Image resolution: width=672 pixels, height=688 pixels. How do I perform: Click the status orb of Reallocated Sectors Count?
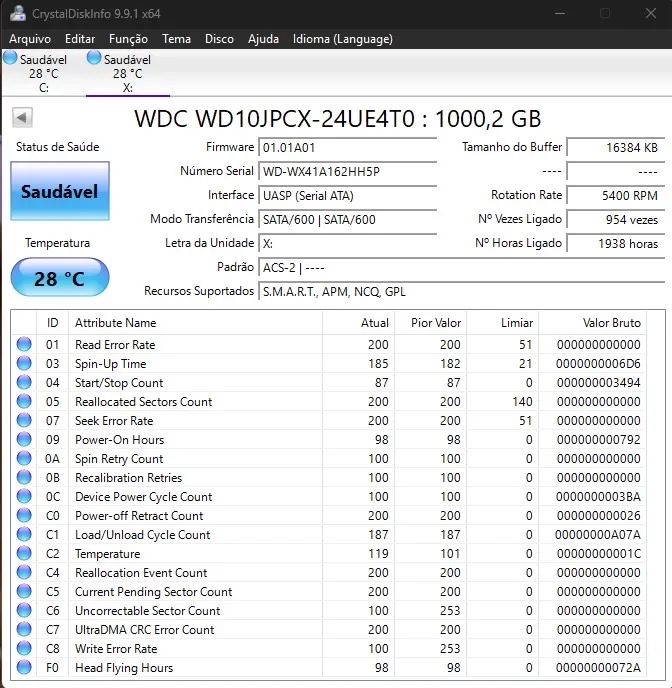[x=24, y=401]
